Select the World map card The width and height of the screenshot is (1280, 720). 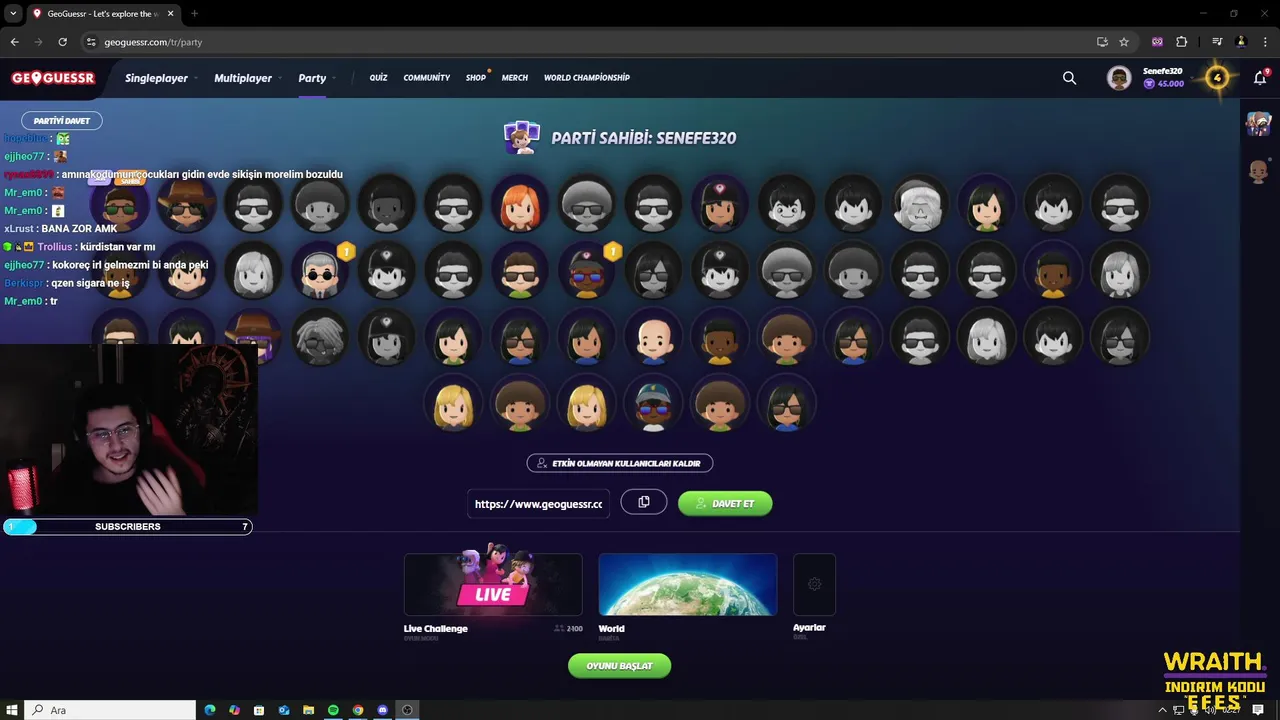pyautogui.click(x=688, y=585)
